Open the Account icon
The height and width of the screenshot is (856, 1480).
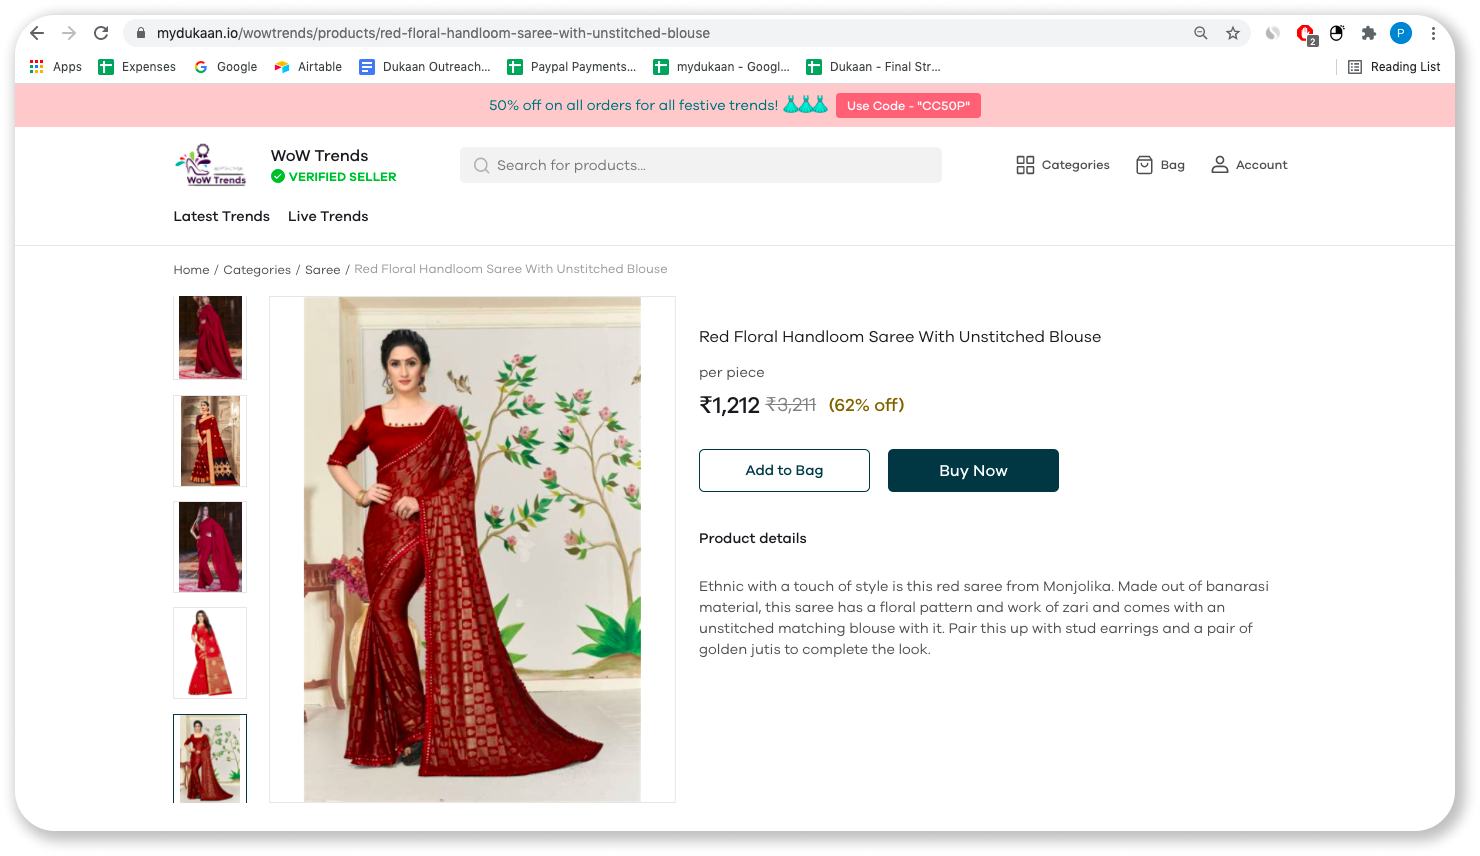point(1220,164)
